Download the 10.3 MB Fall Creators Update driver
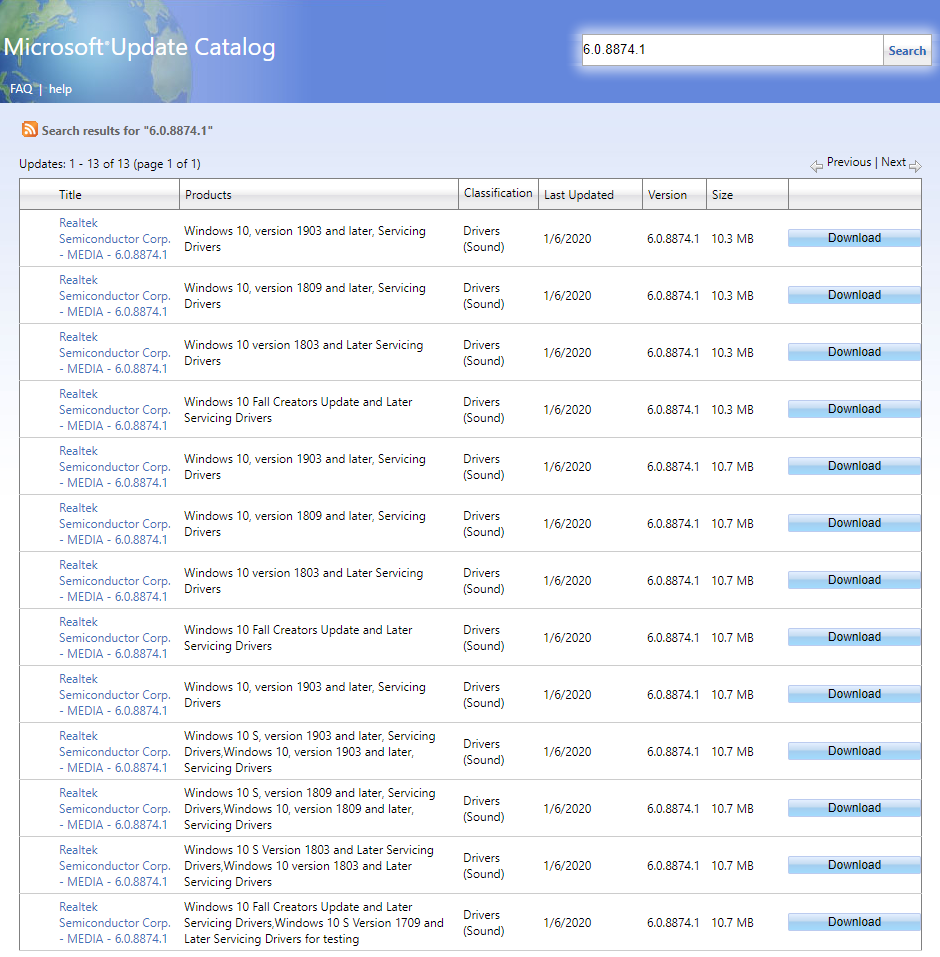This screenshot has height=957, width=940. [854, 409]
